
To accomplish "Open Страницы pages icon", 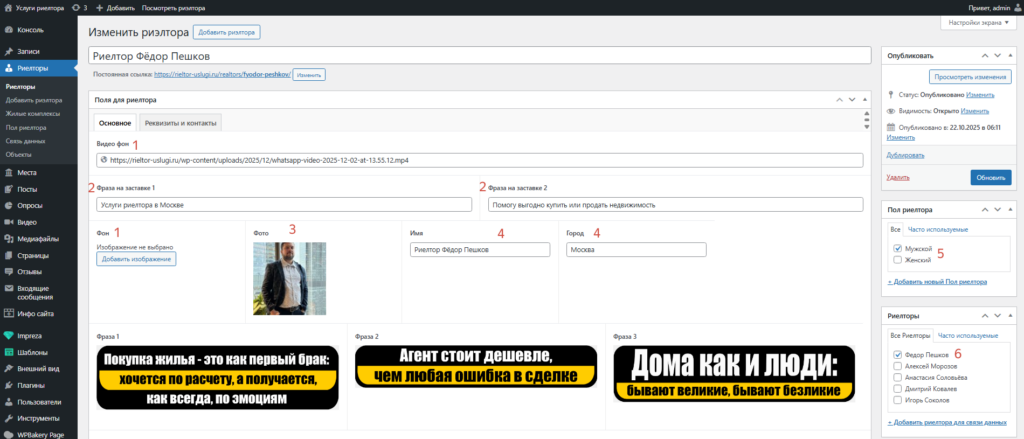I will (8, 255).
